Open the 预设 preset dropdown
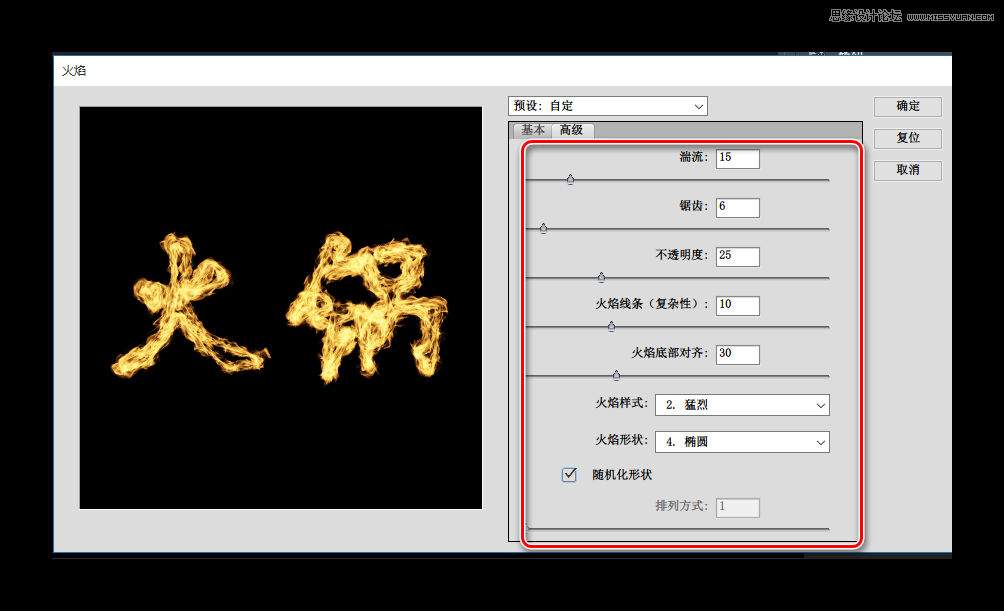Image resolution: width=1004 pixels, height=611 pixels. coord(608,106)
